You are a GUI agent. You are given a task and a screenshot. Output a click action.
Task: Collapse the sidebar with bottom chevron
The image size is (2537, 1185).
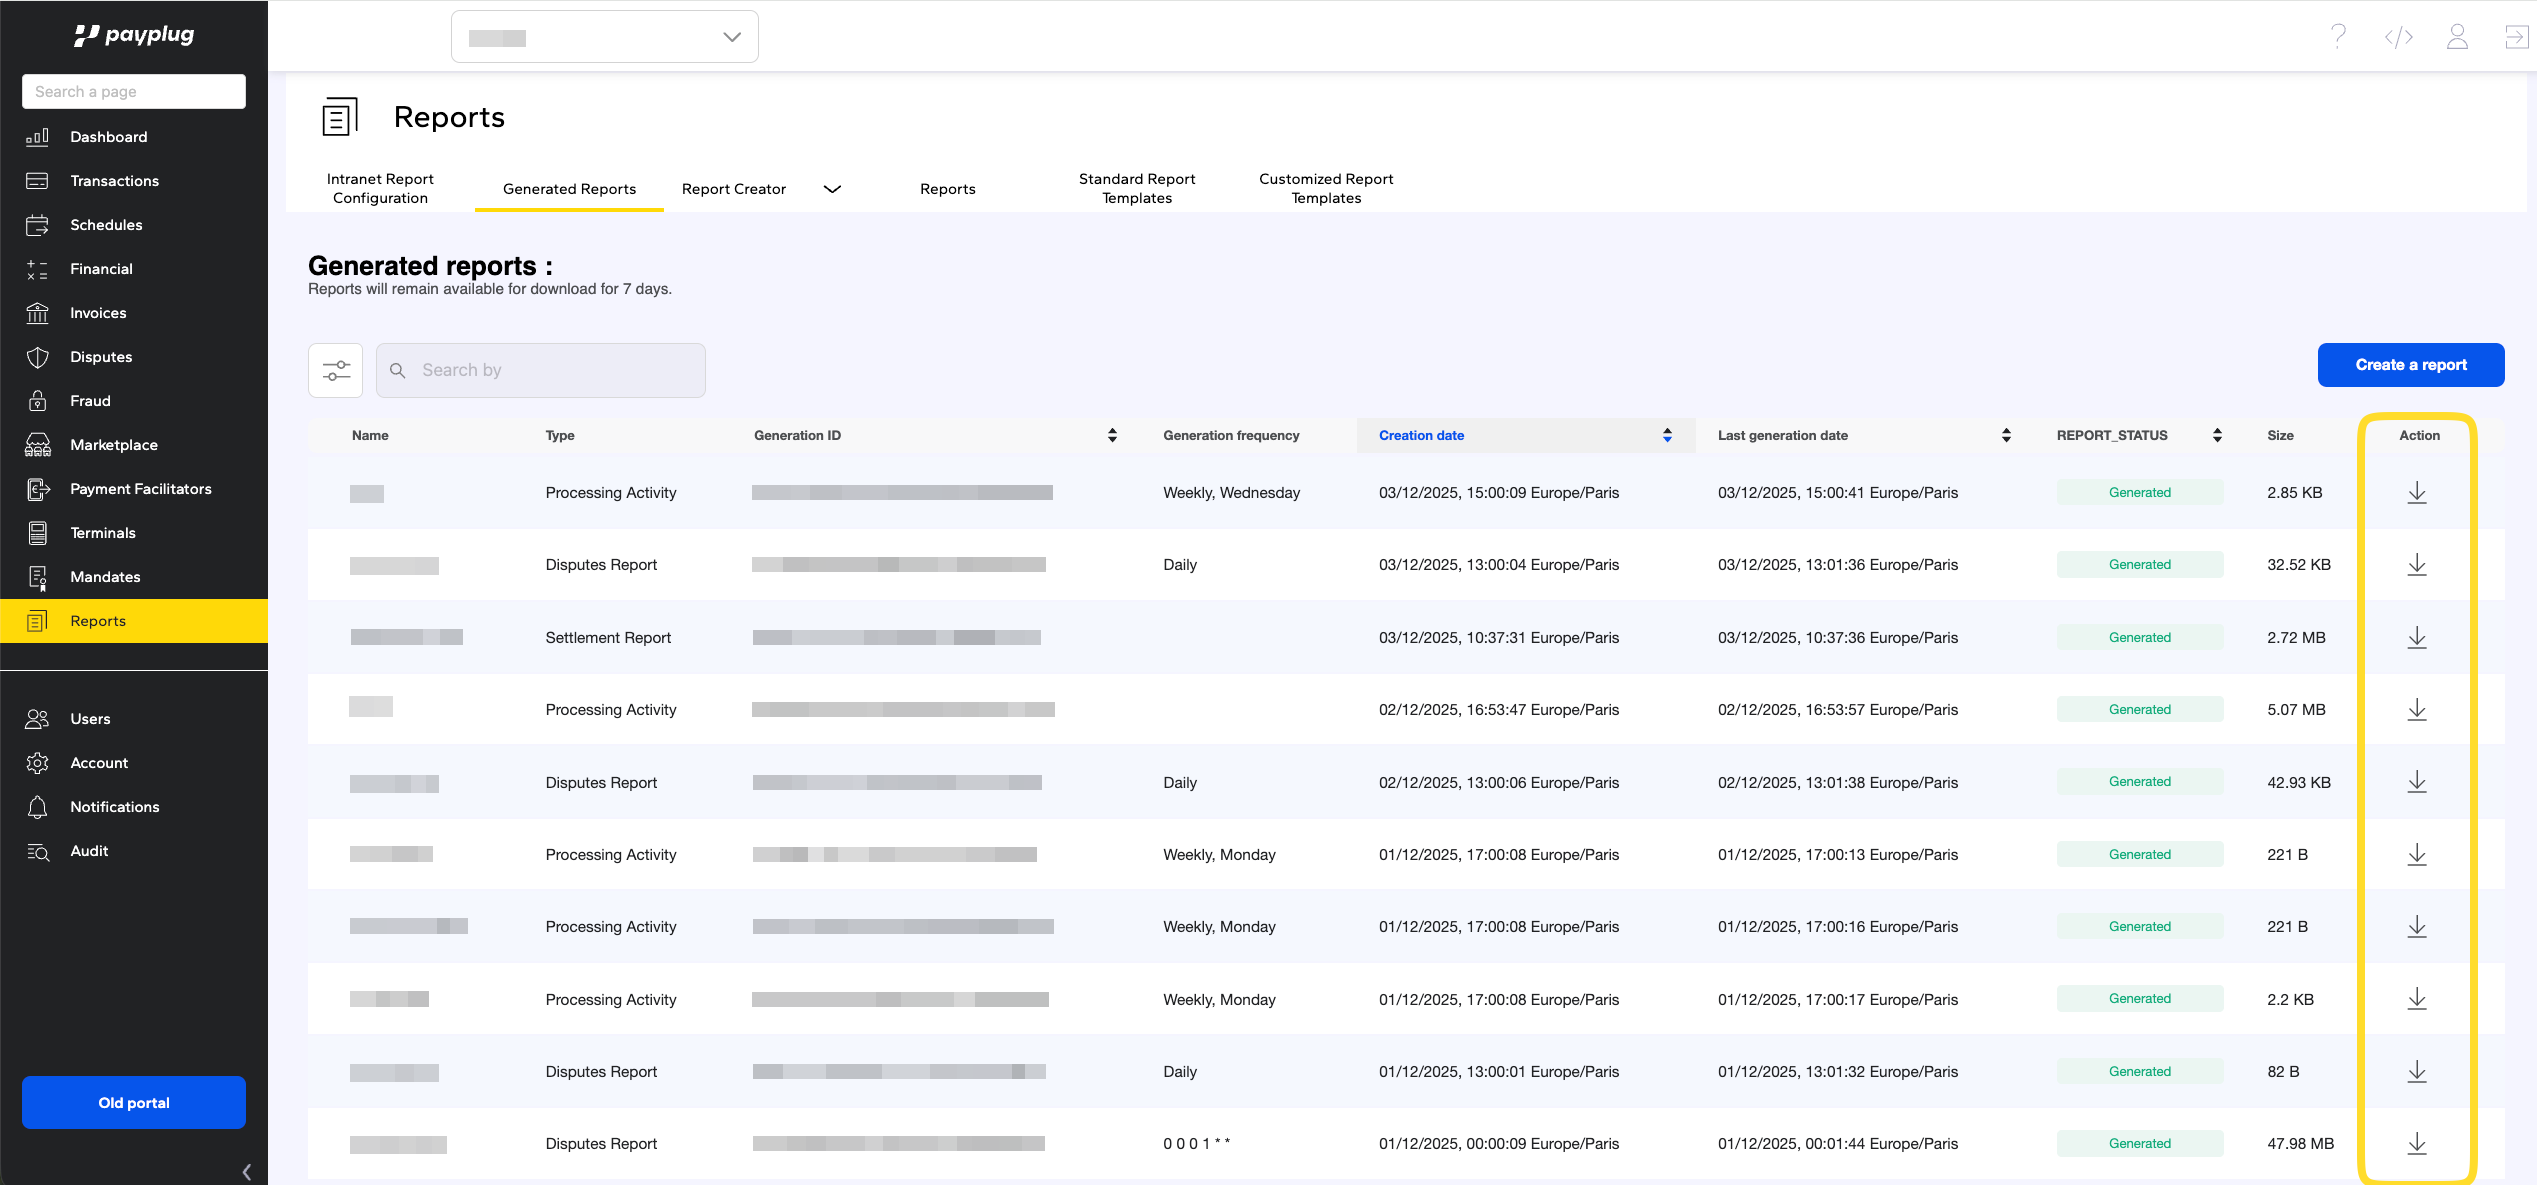(246, 1171)
